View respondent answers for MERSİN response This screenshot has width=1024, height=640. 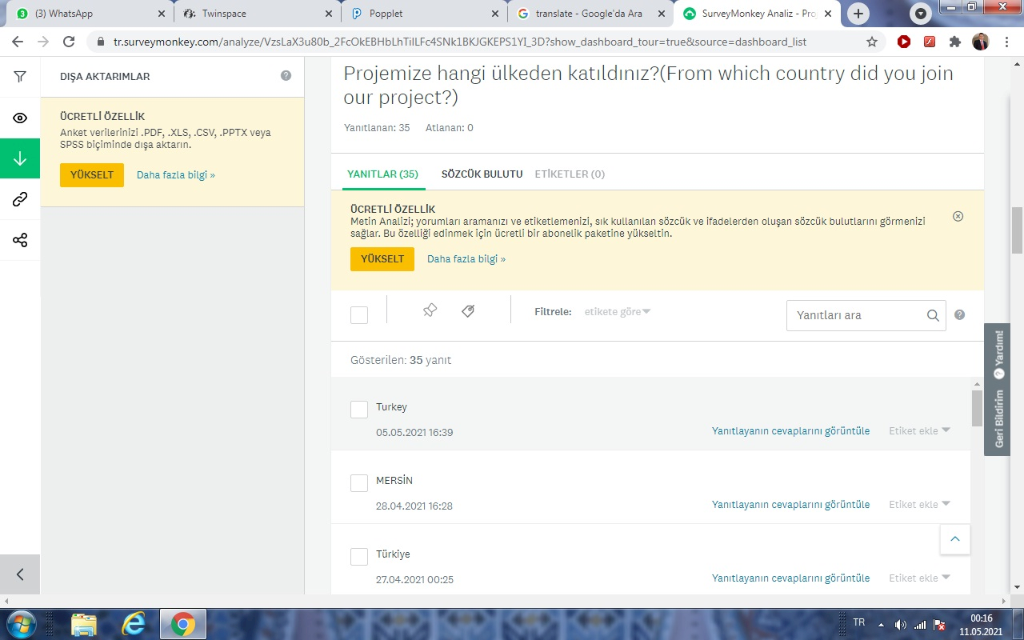click(x=790, y=505)
